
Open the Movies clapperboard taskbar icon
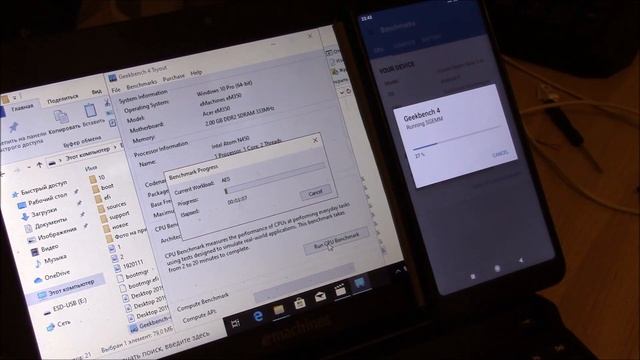[x=340, y=290]
